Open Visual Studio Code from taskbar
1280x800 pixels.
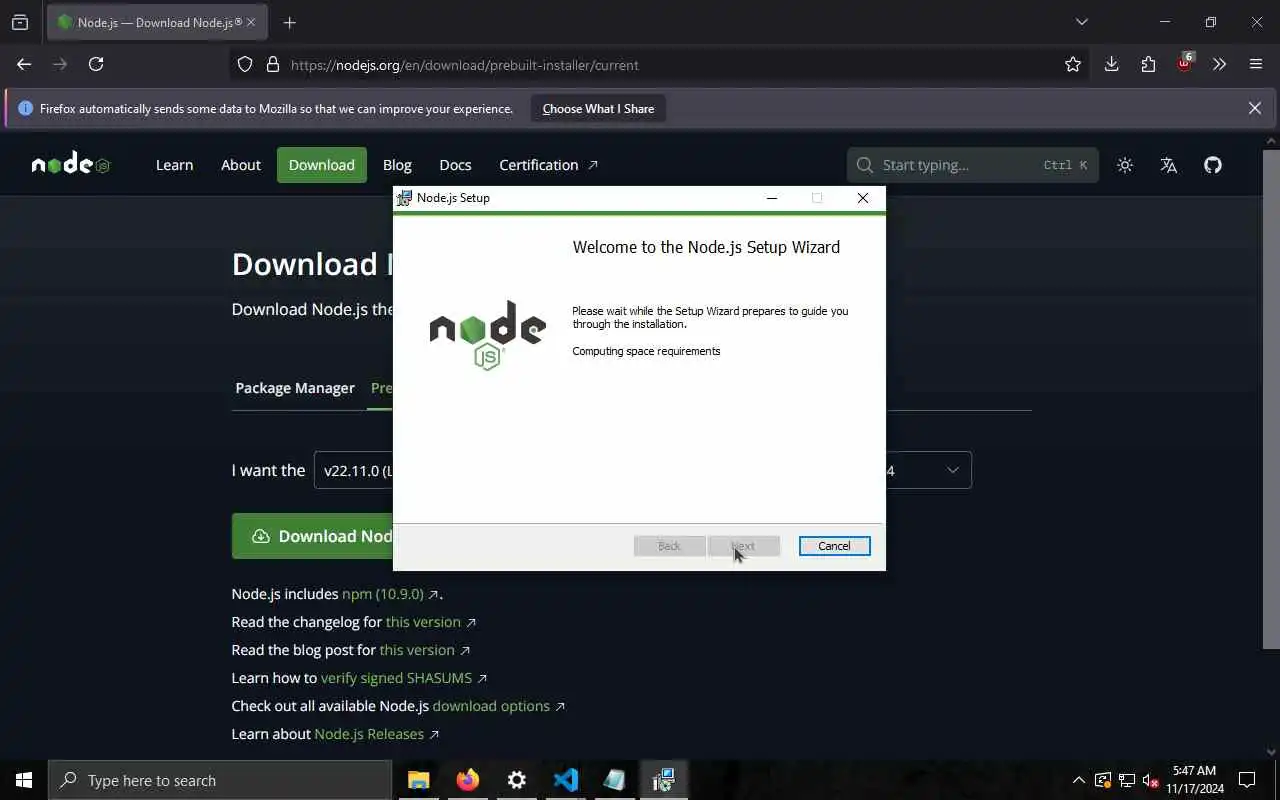pos(565,780)
